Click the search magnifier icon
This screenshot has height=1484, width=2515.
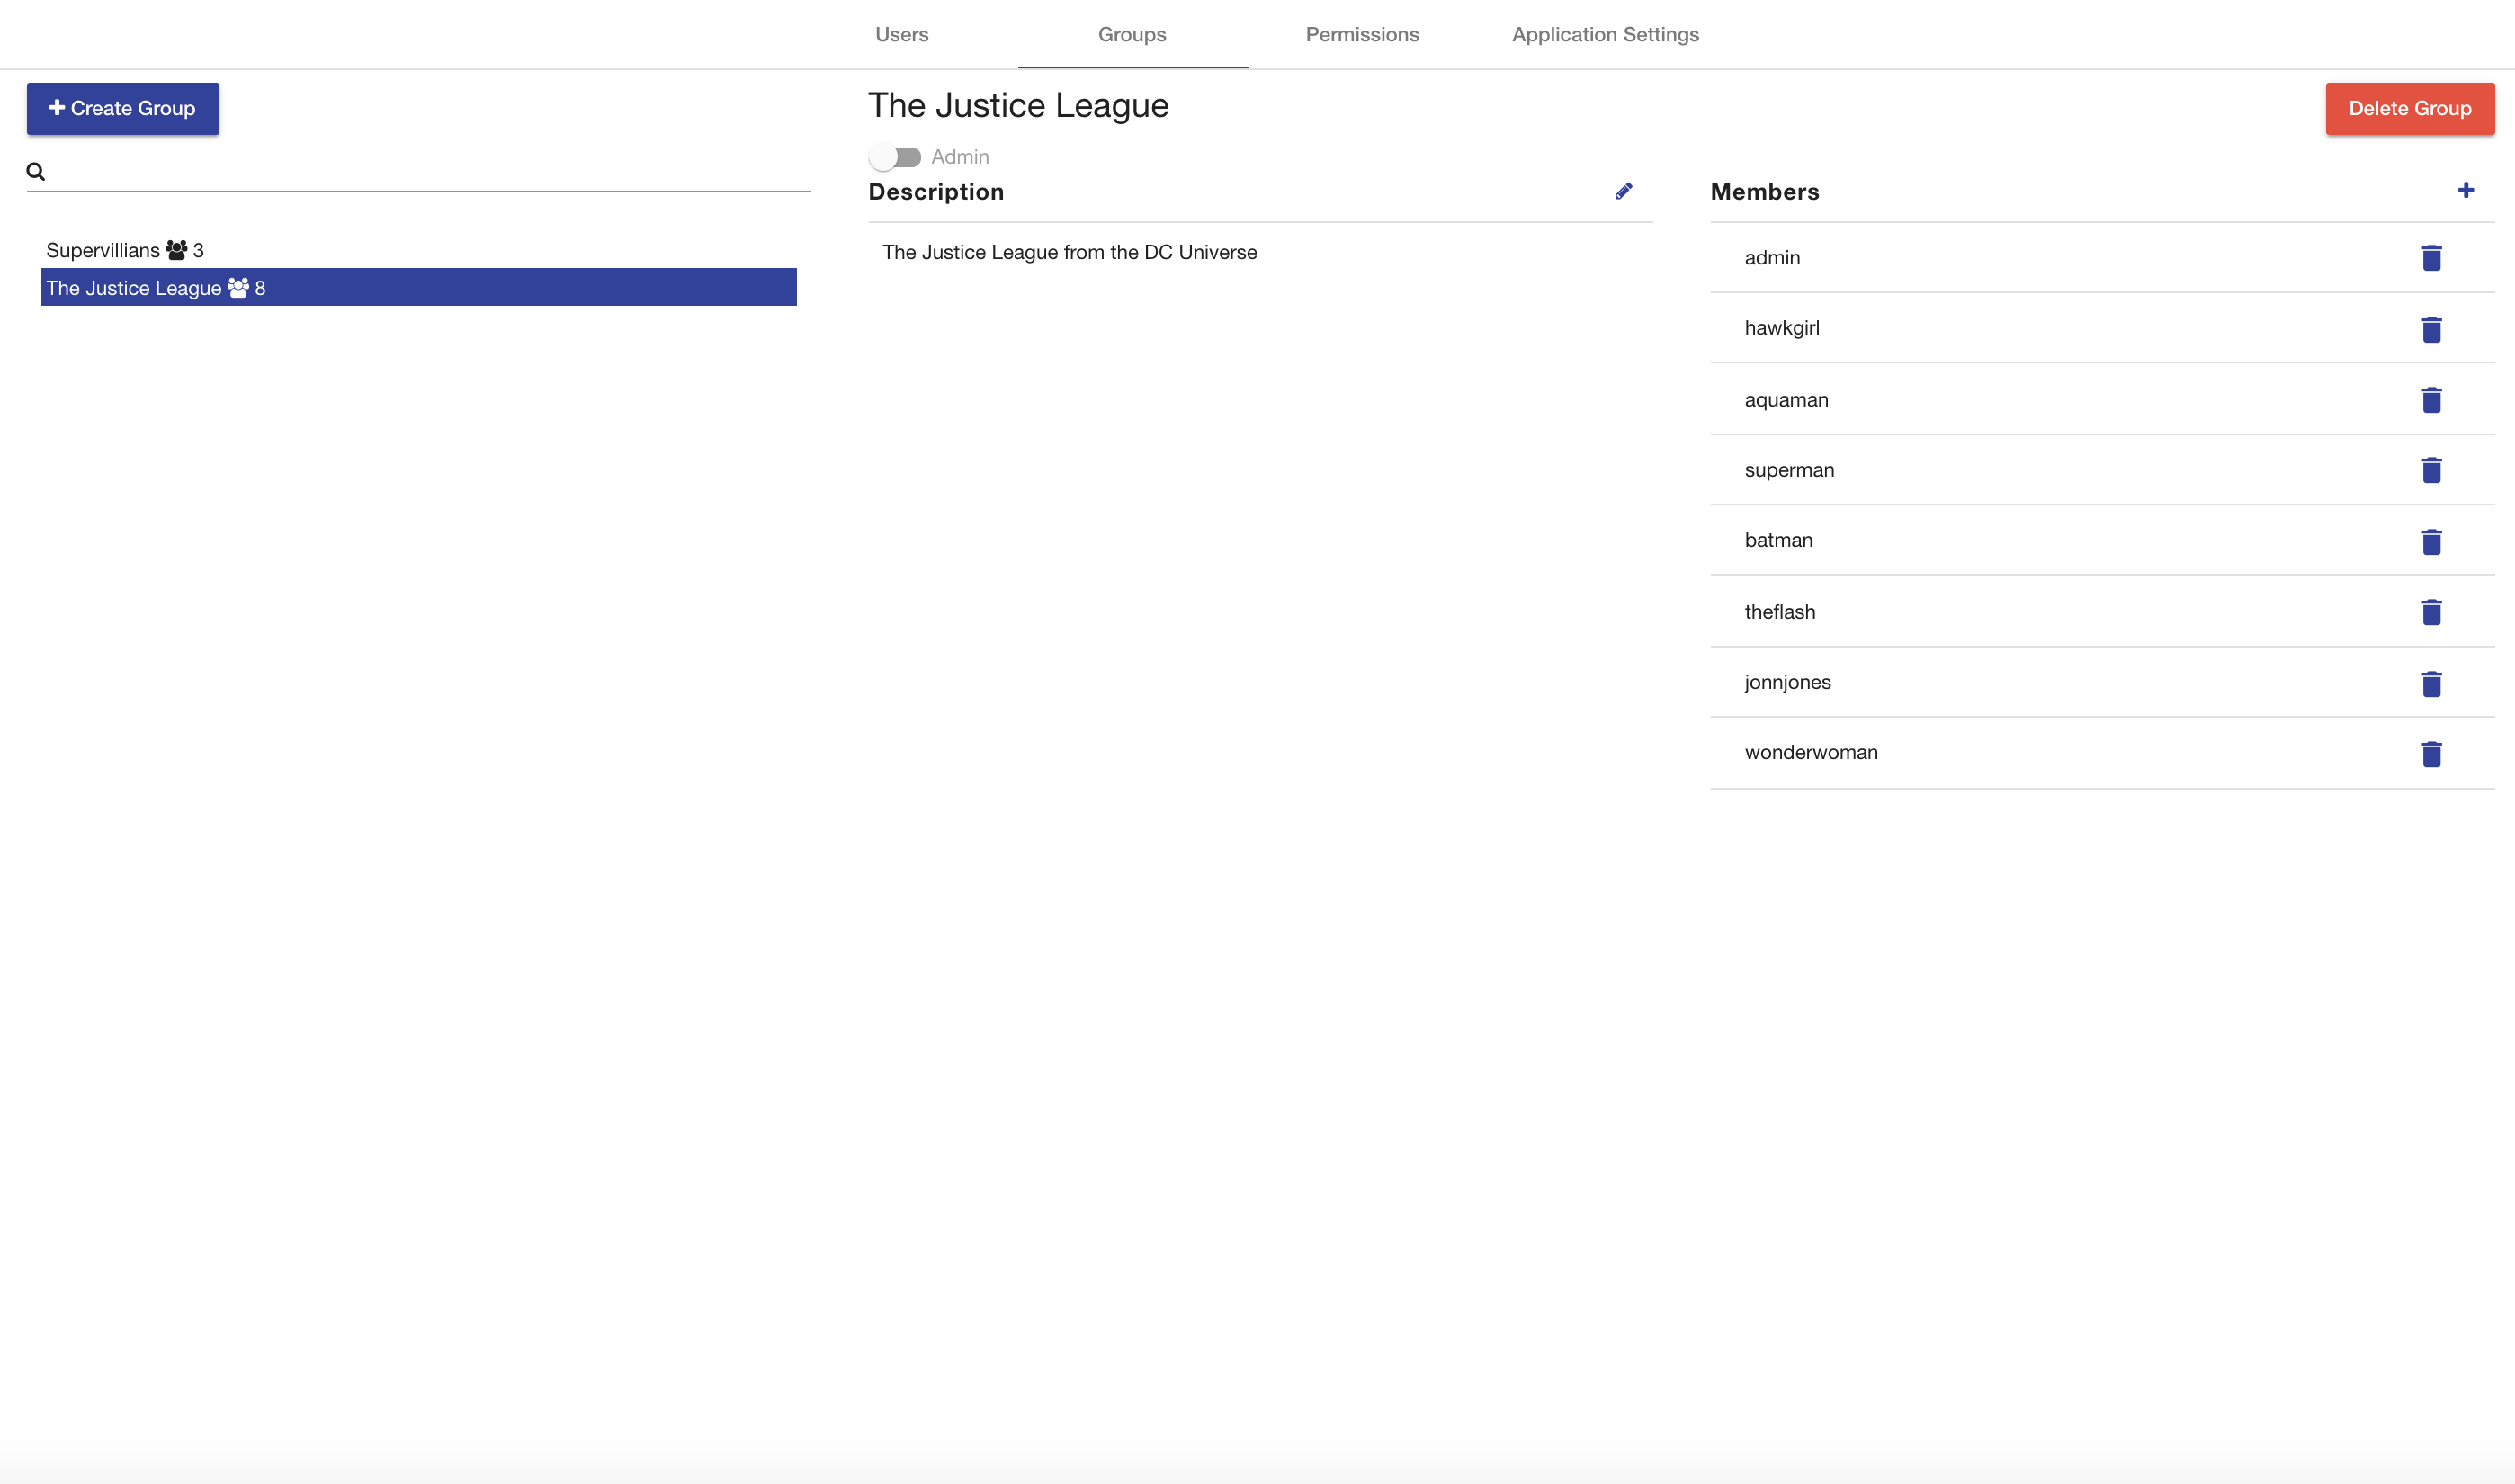point(35,171)
